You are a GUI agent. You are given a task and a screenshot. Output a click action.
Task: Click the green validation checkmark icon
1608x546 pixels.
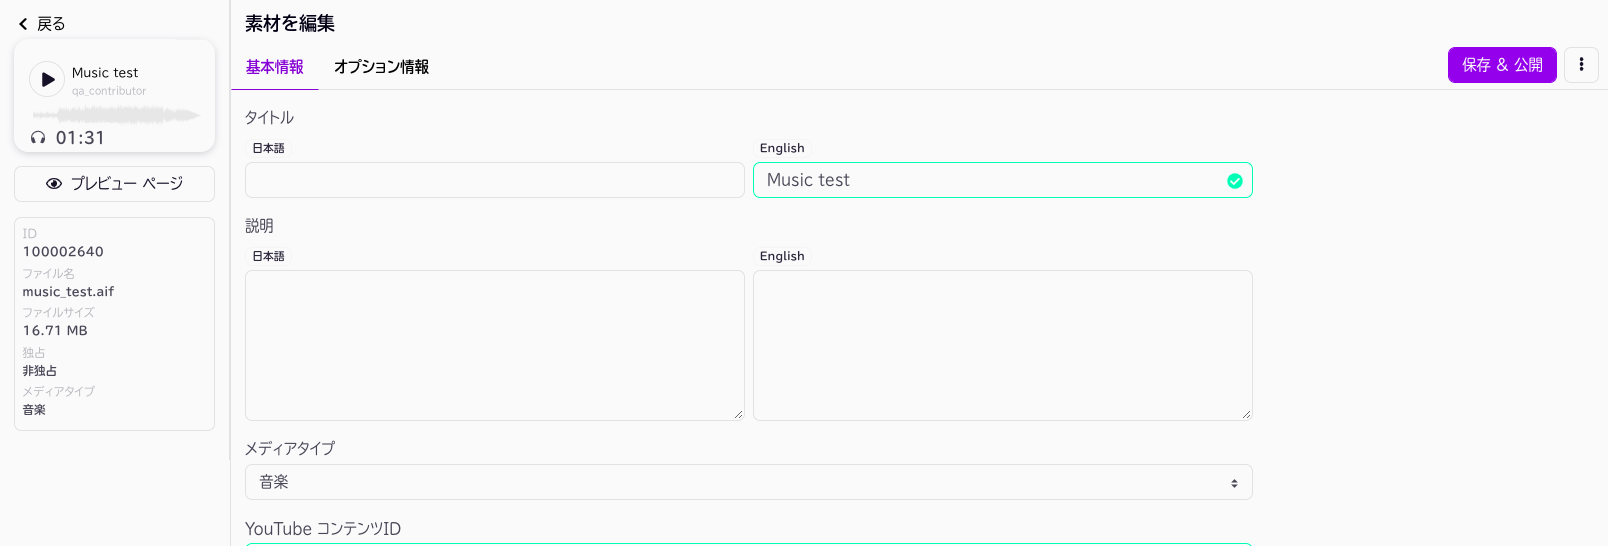click(1235, 181)
